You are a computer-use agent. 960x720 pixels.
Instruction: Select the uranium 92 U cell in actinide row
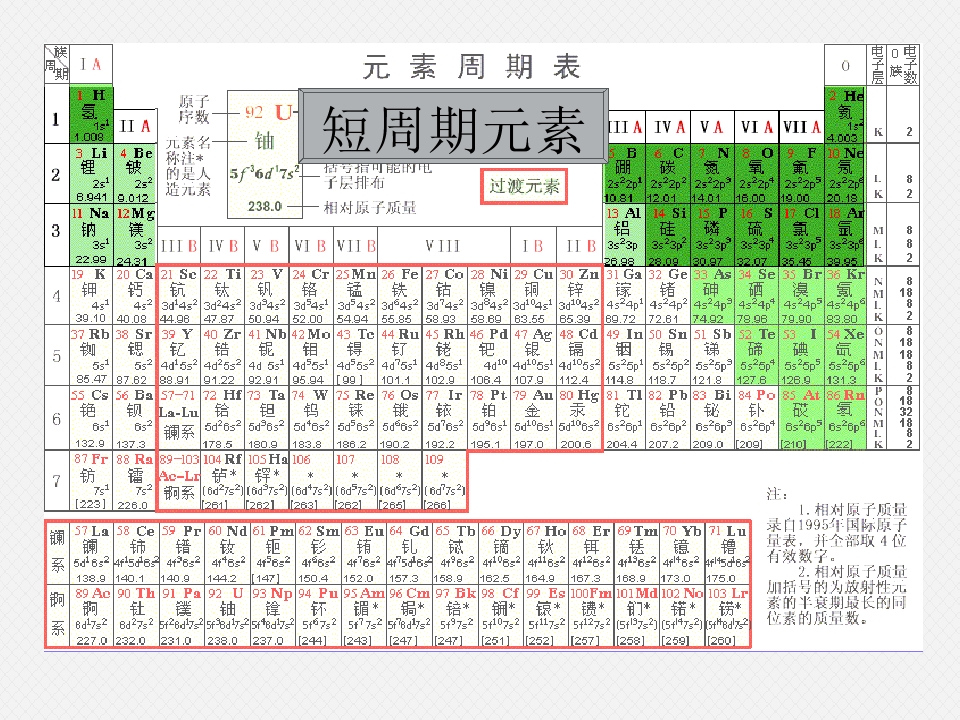click(227, 616)
